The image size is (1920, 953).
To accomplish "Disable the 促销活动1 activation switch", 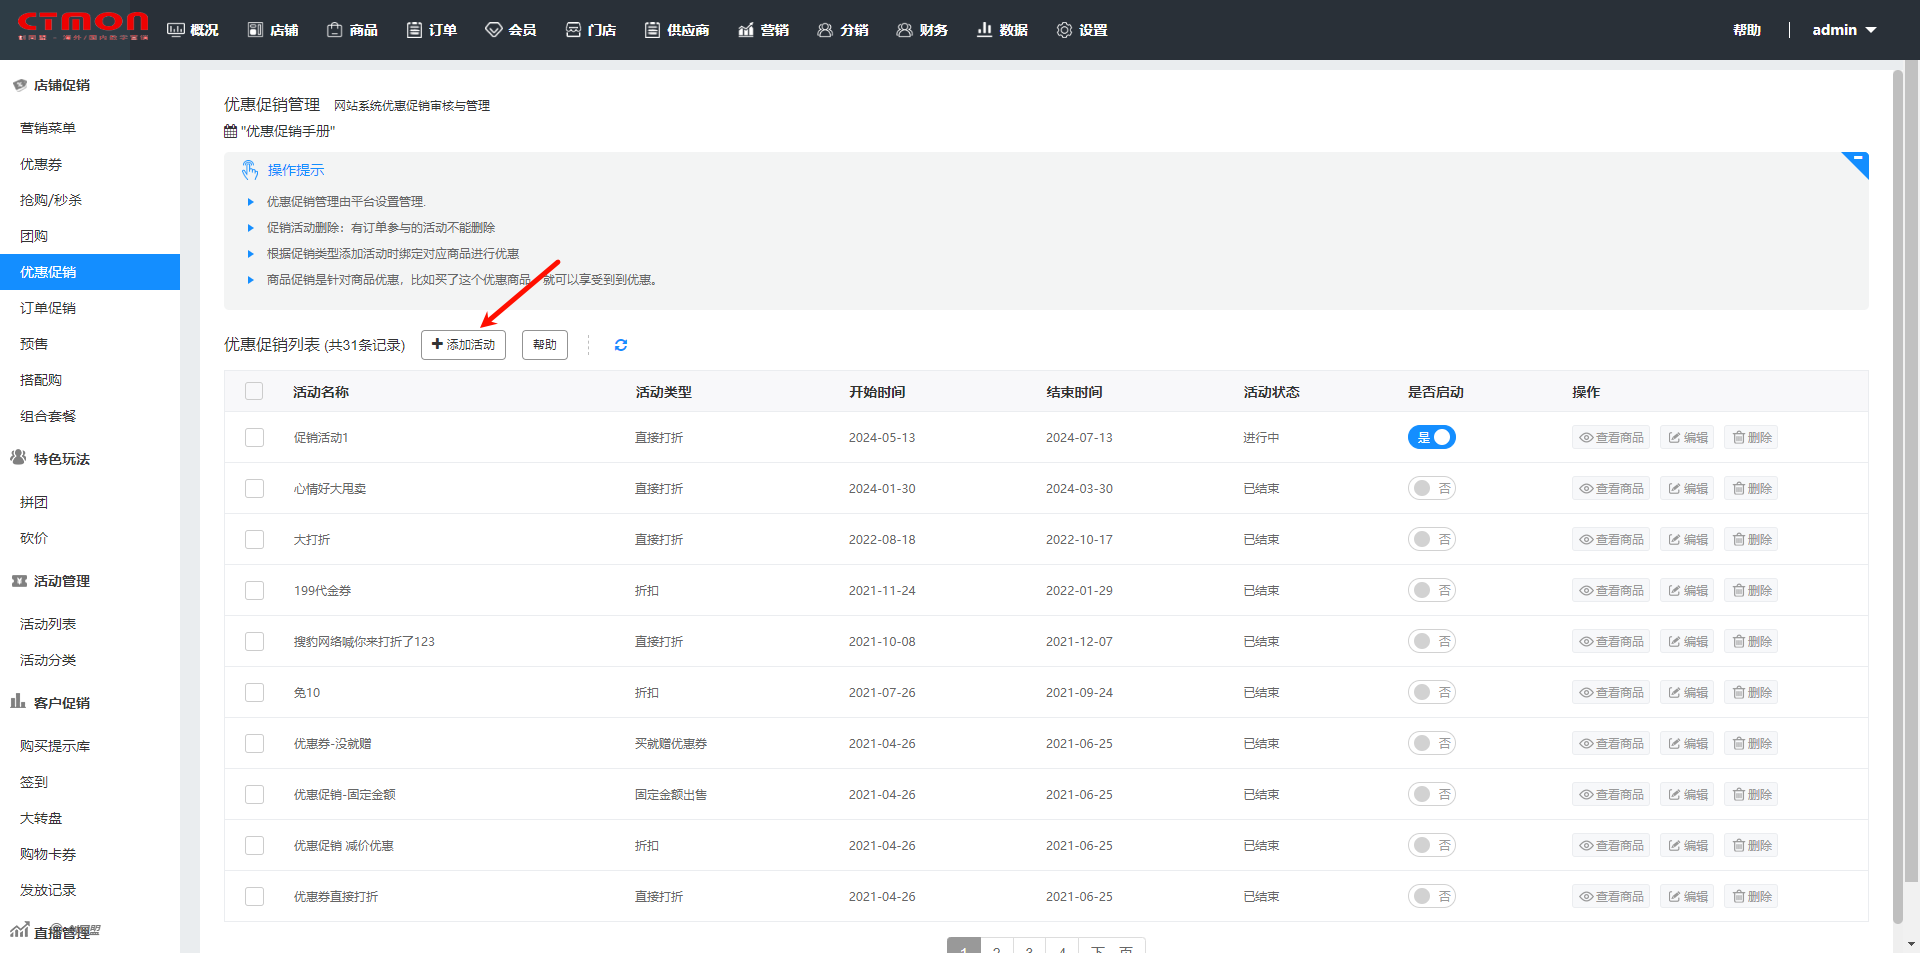I will click(1431, 438).
